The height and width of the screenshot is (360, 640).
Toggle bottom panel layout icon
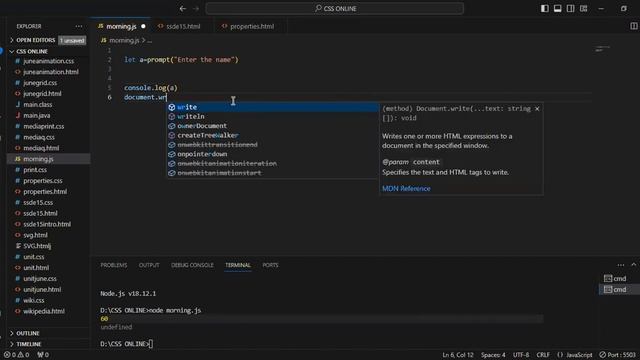(558, 9)
